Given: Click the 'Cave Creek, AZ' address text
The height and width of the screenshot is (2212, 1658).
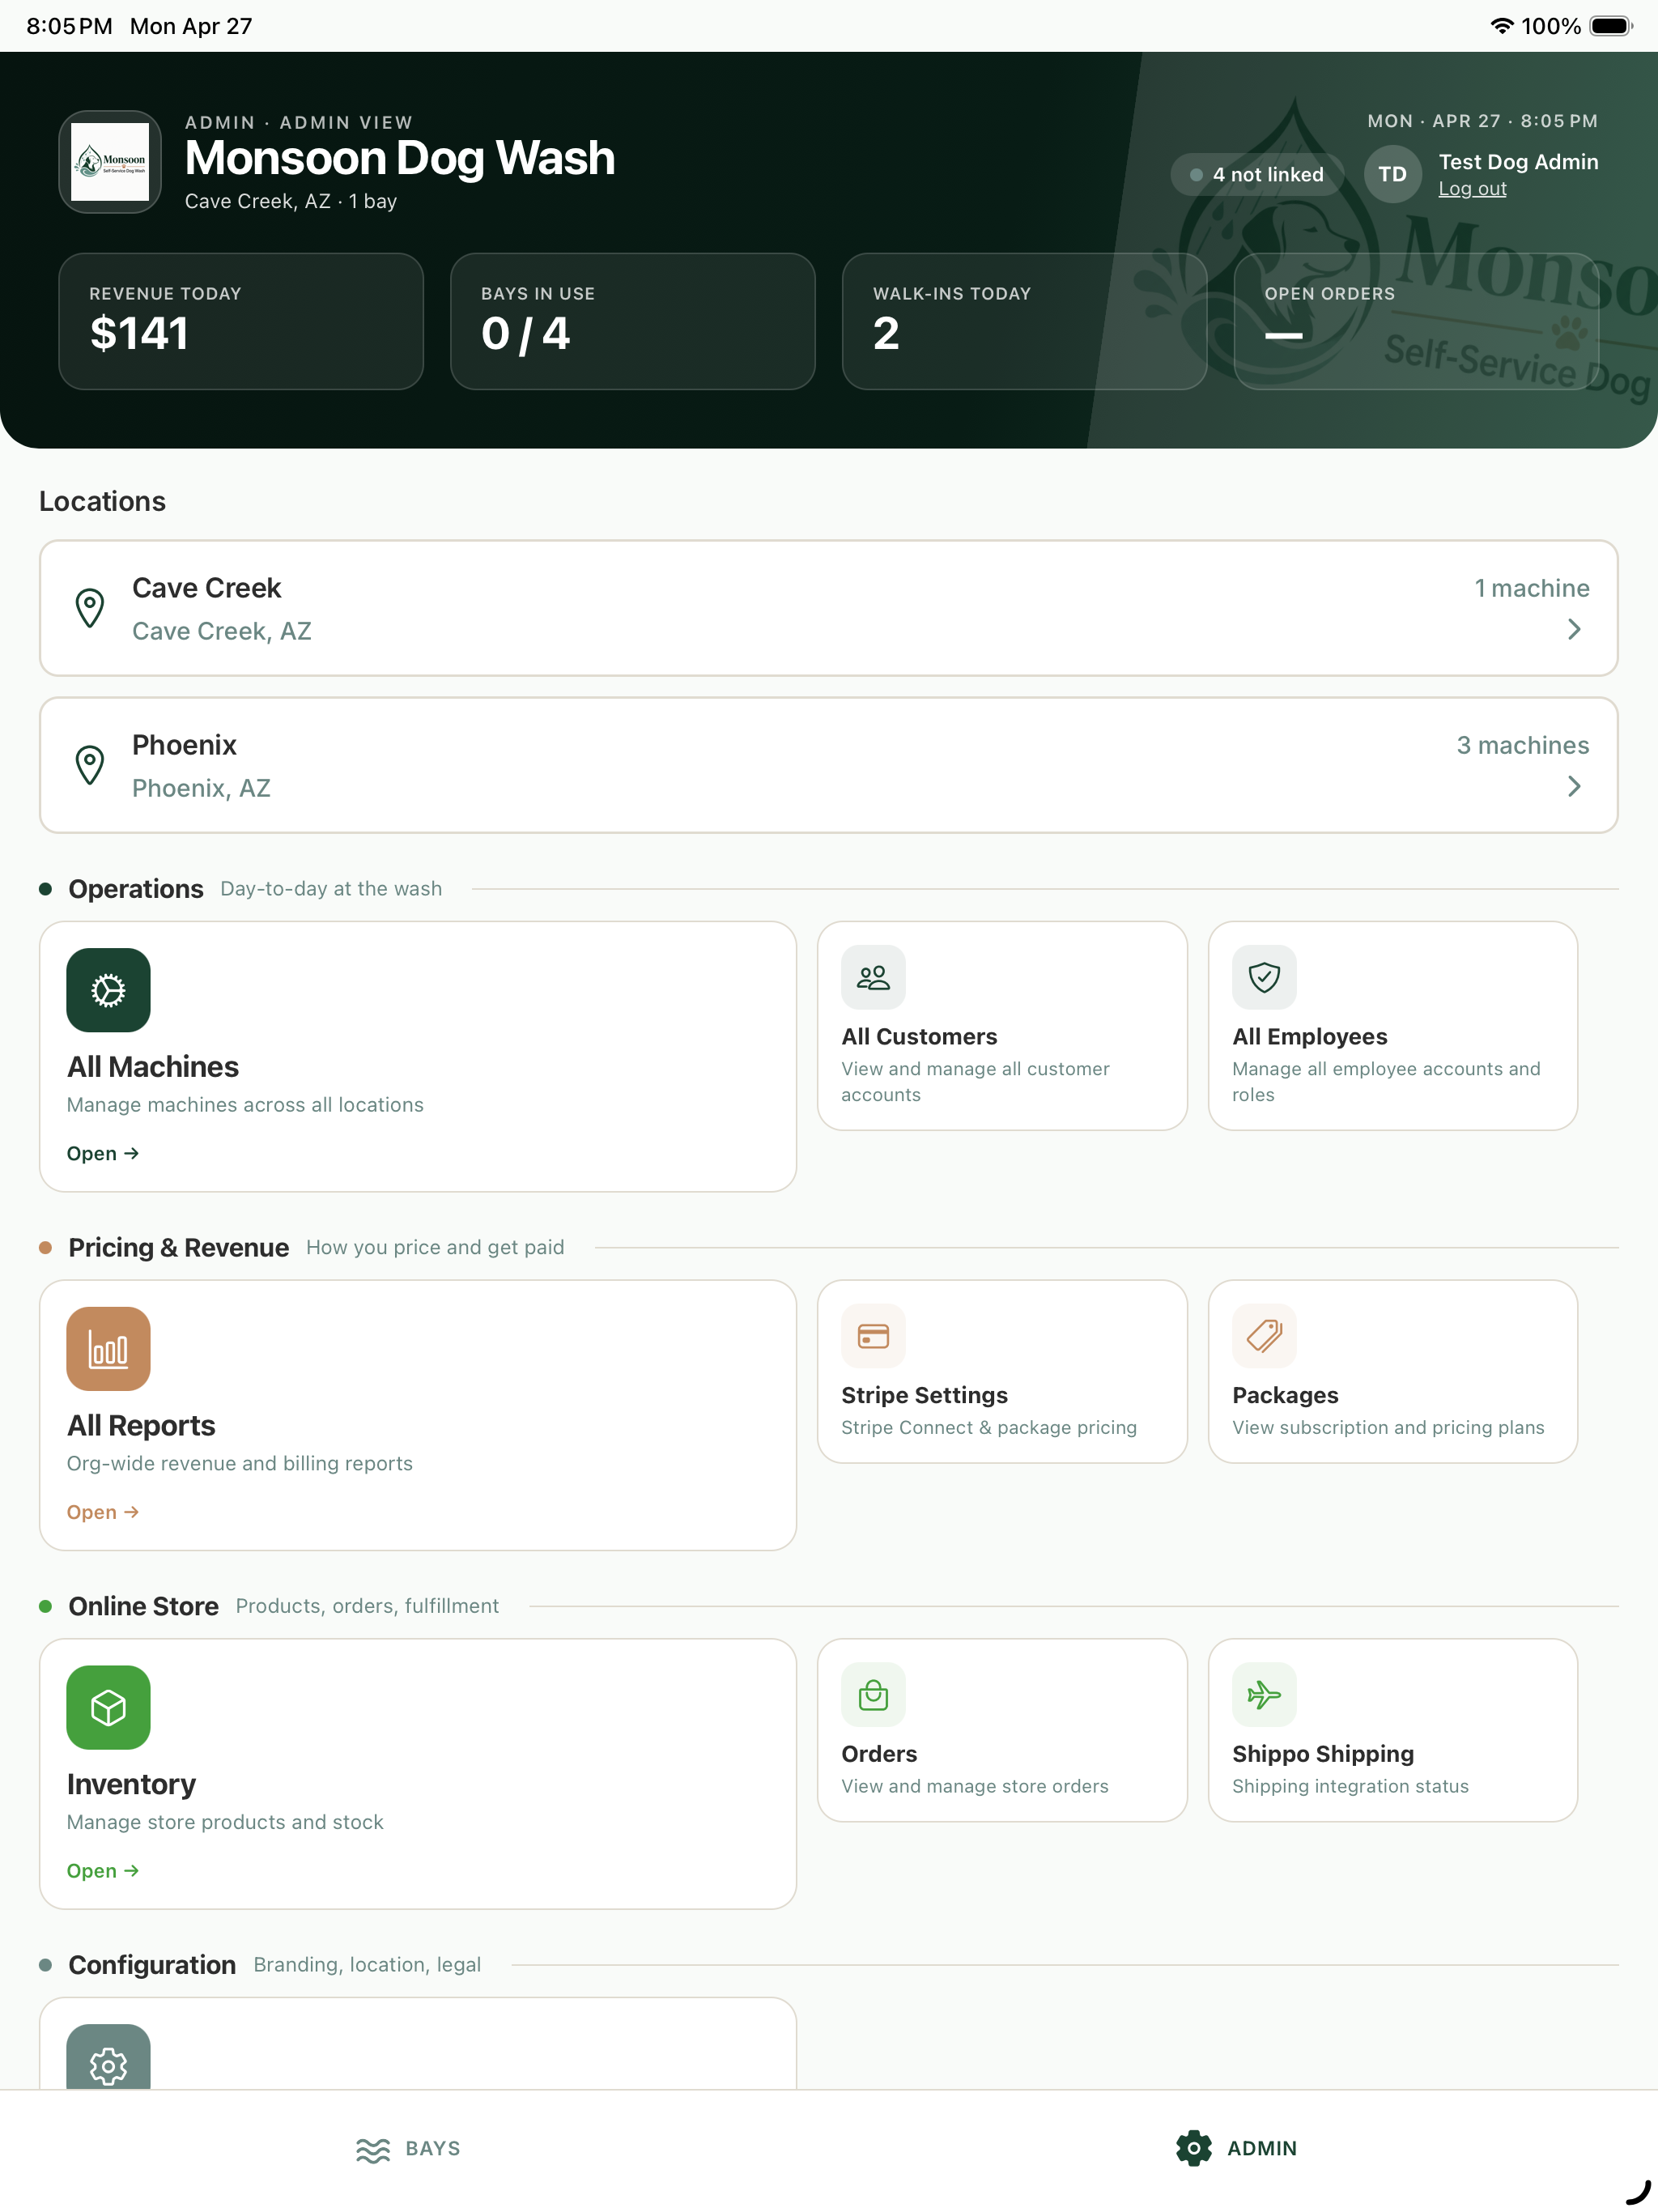Looking at the screenshot, I should 222,631.
